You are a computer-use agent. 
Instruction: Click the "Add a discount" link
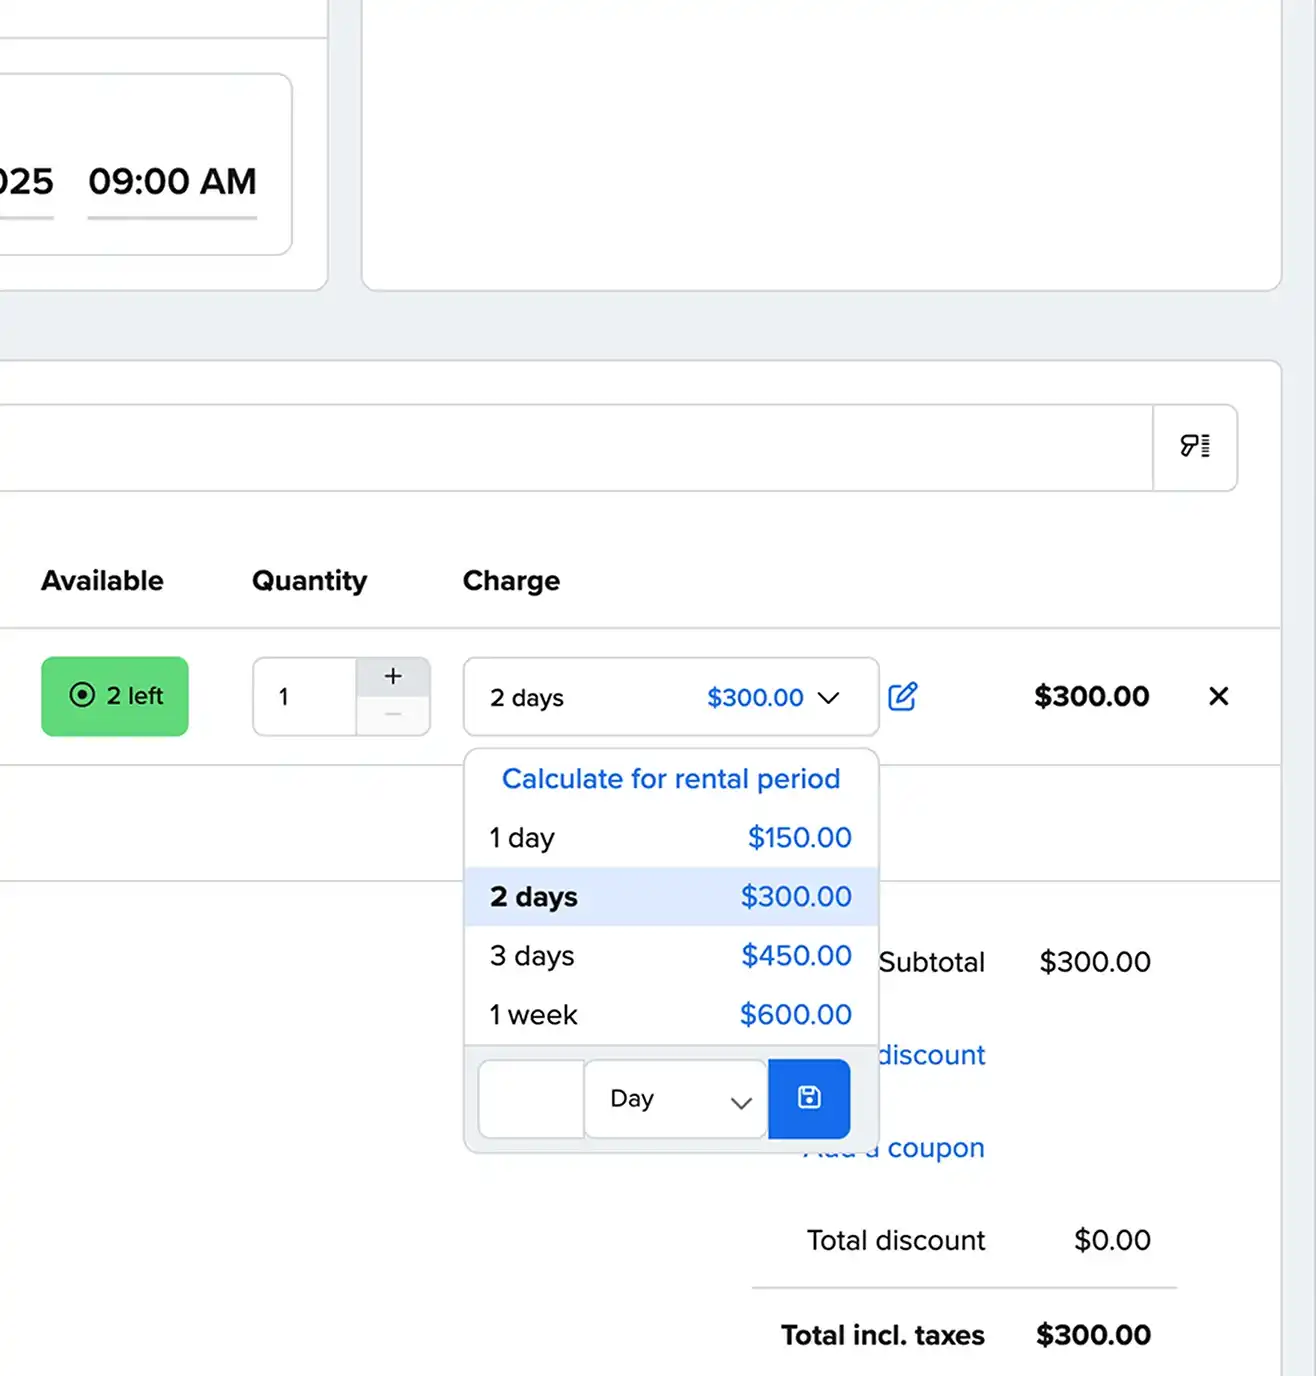coord(930,1055)
